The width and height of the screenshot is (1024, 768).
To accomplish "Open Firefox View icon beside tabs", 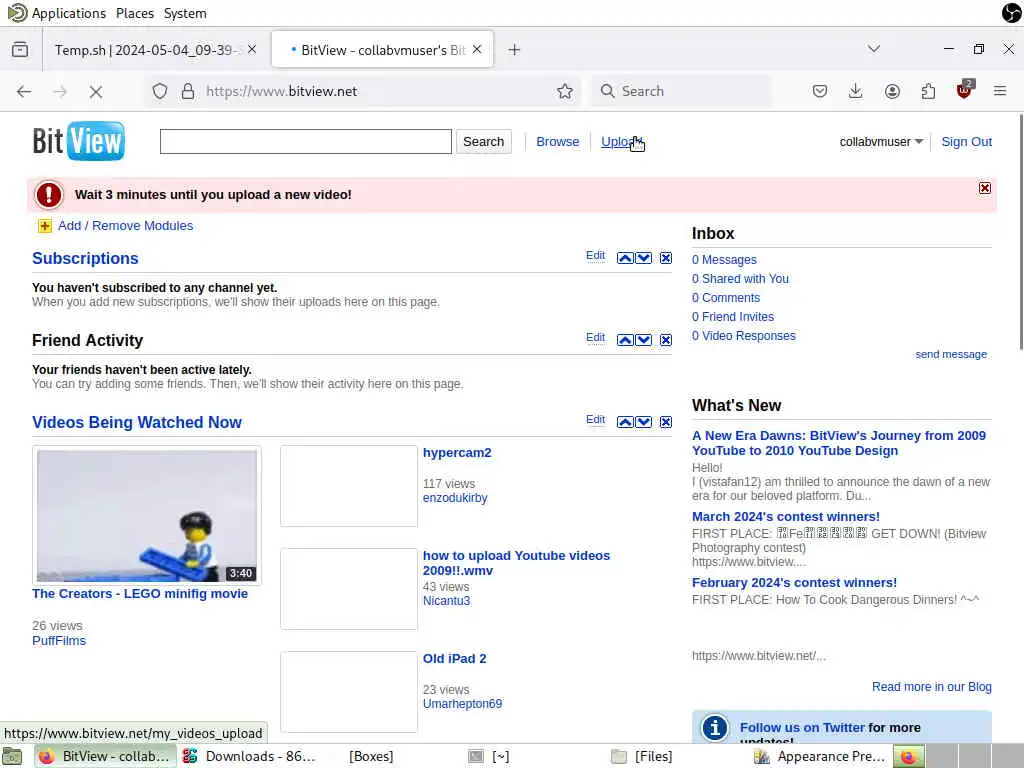I will pos(20,50).
